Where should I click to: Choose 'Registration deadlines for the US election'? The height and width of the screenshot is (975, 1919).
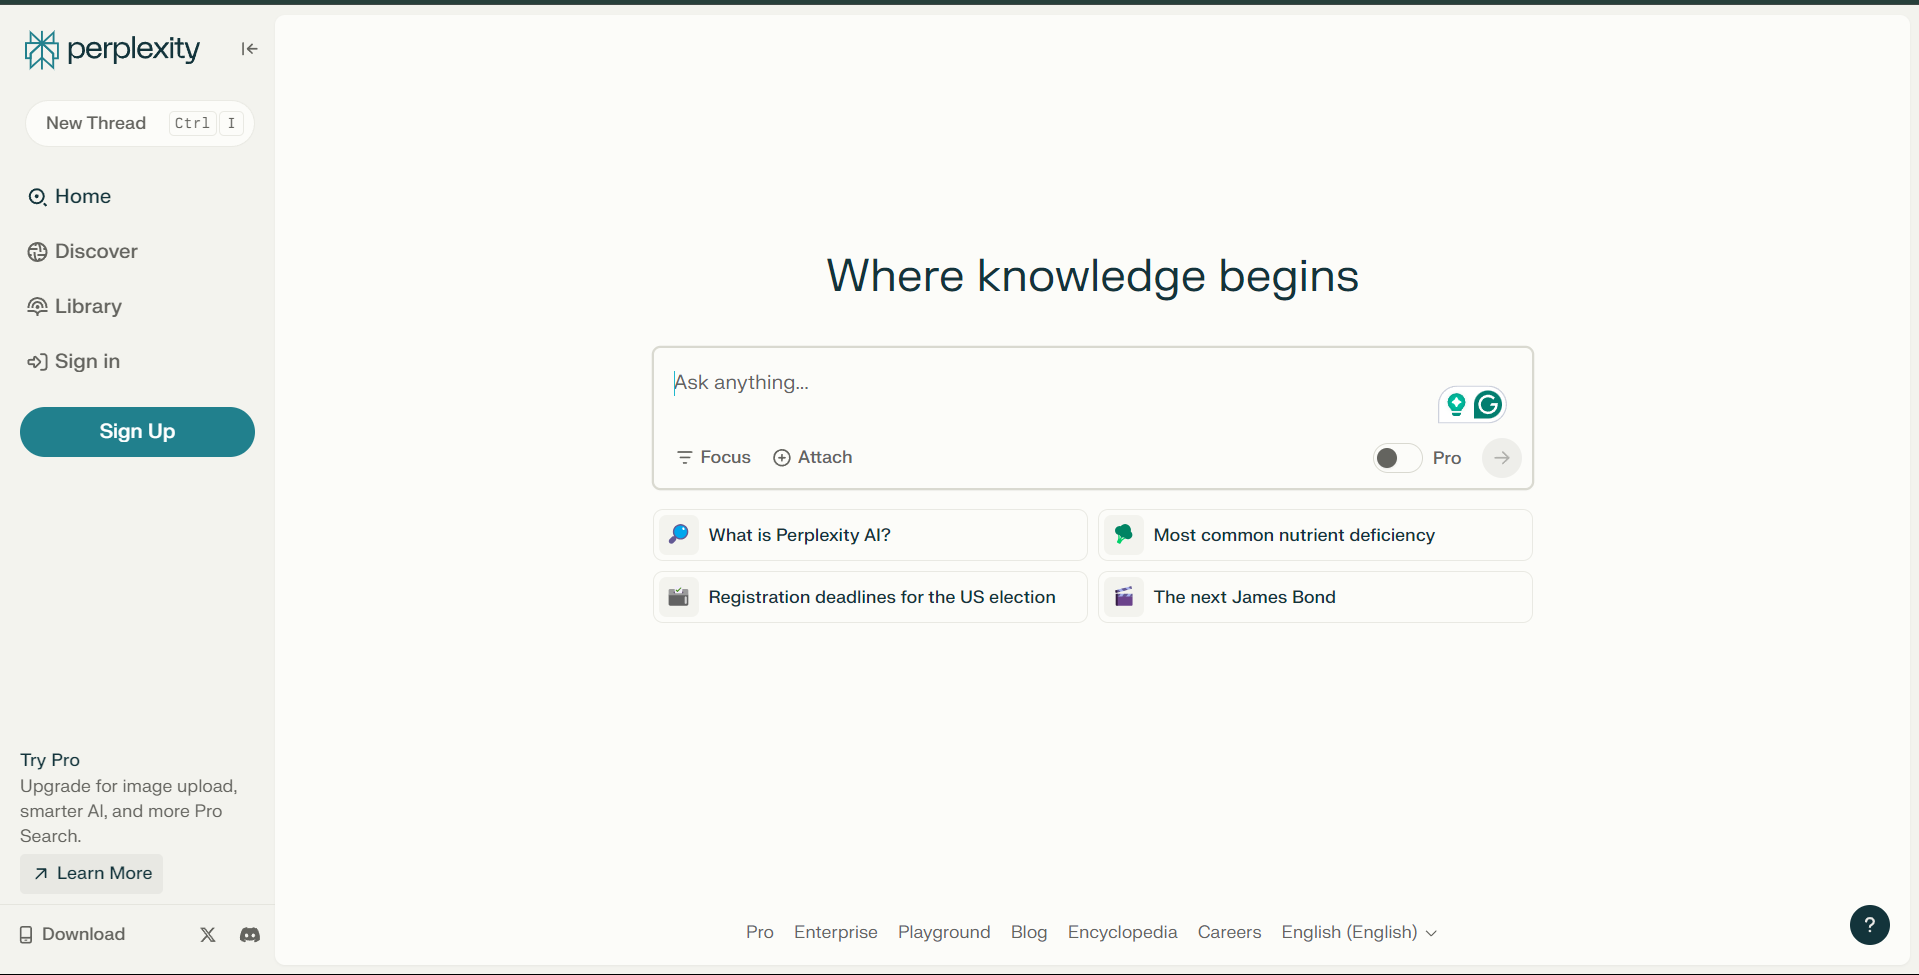click(870, 597)
